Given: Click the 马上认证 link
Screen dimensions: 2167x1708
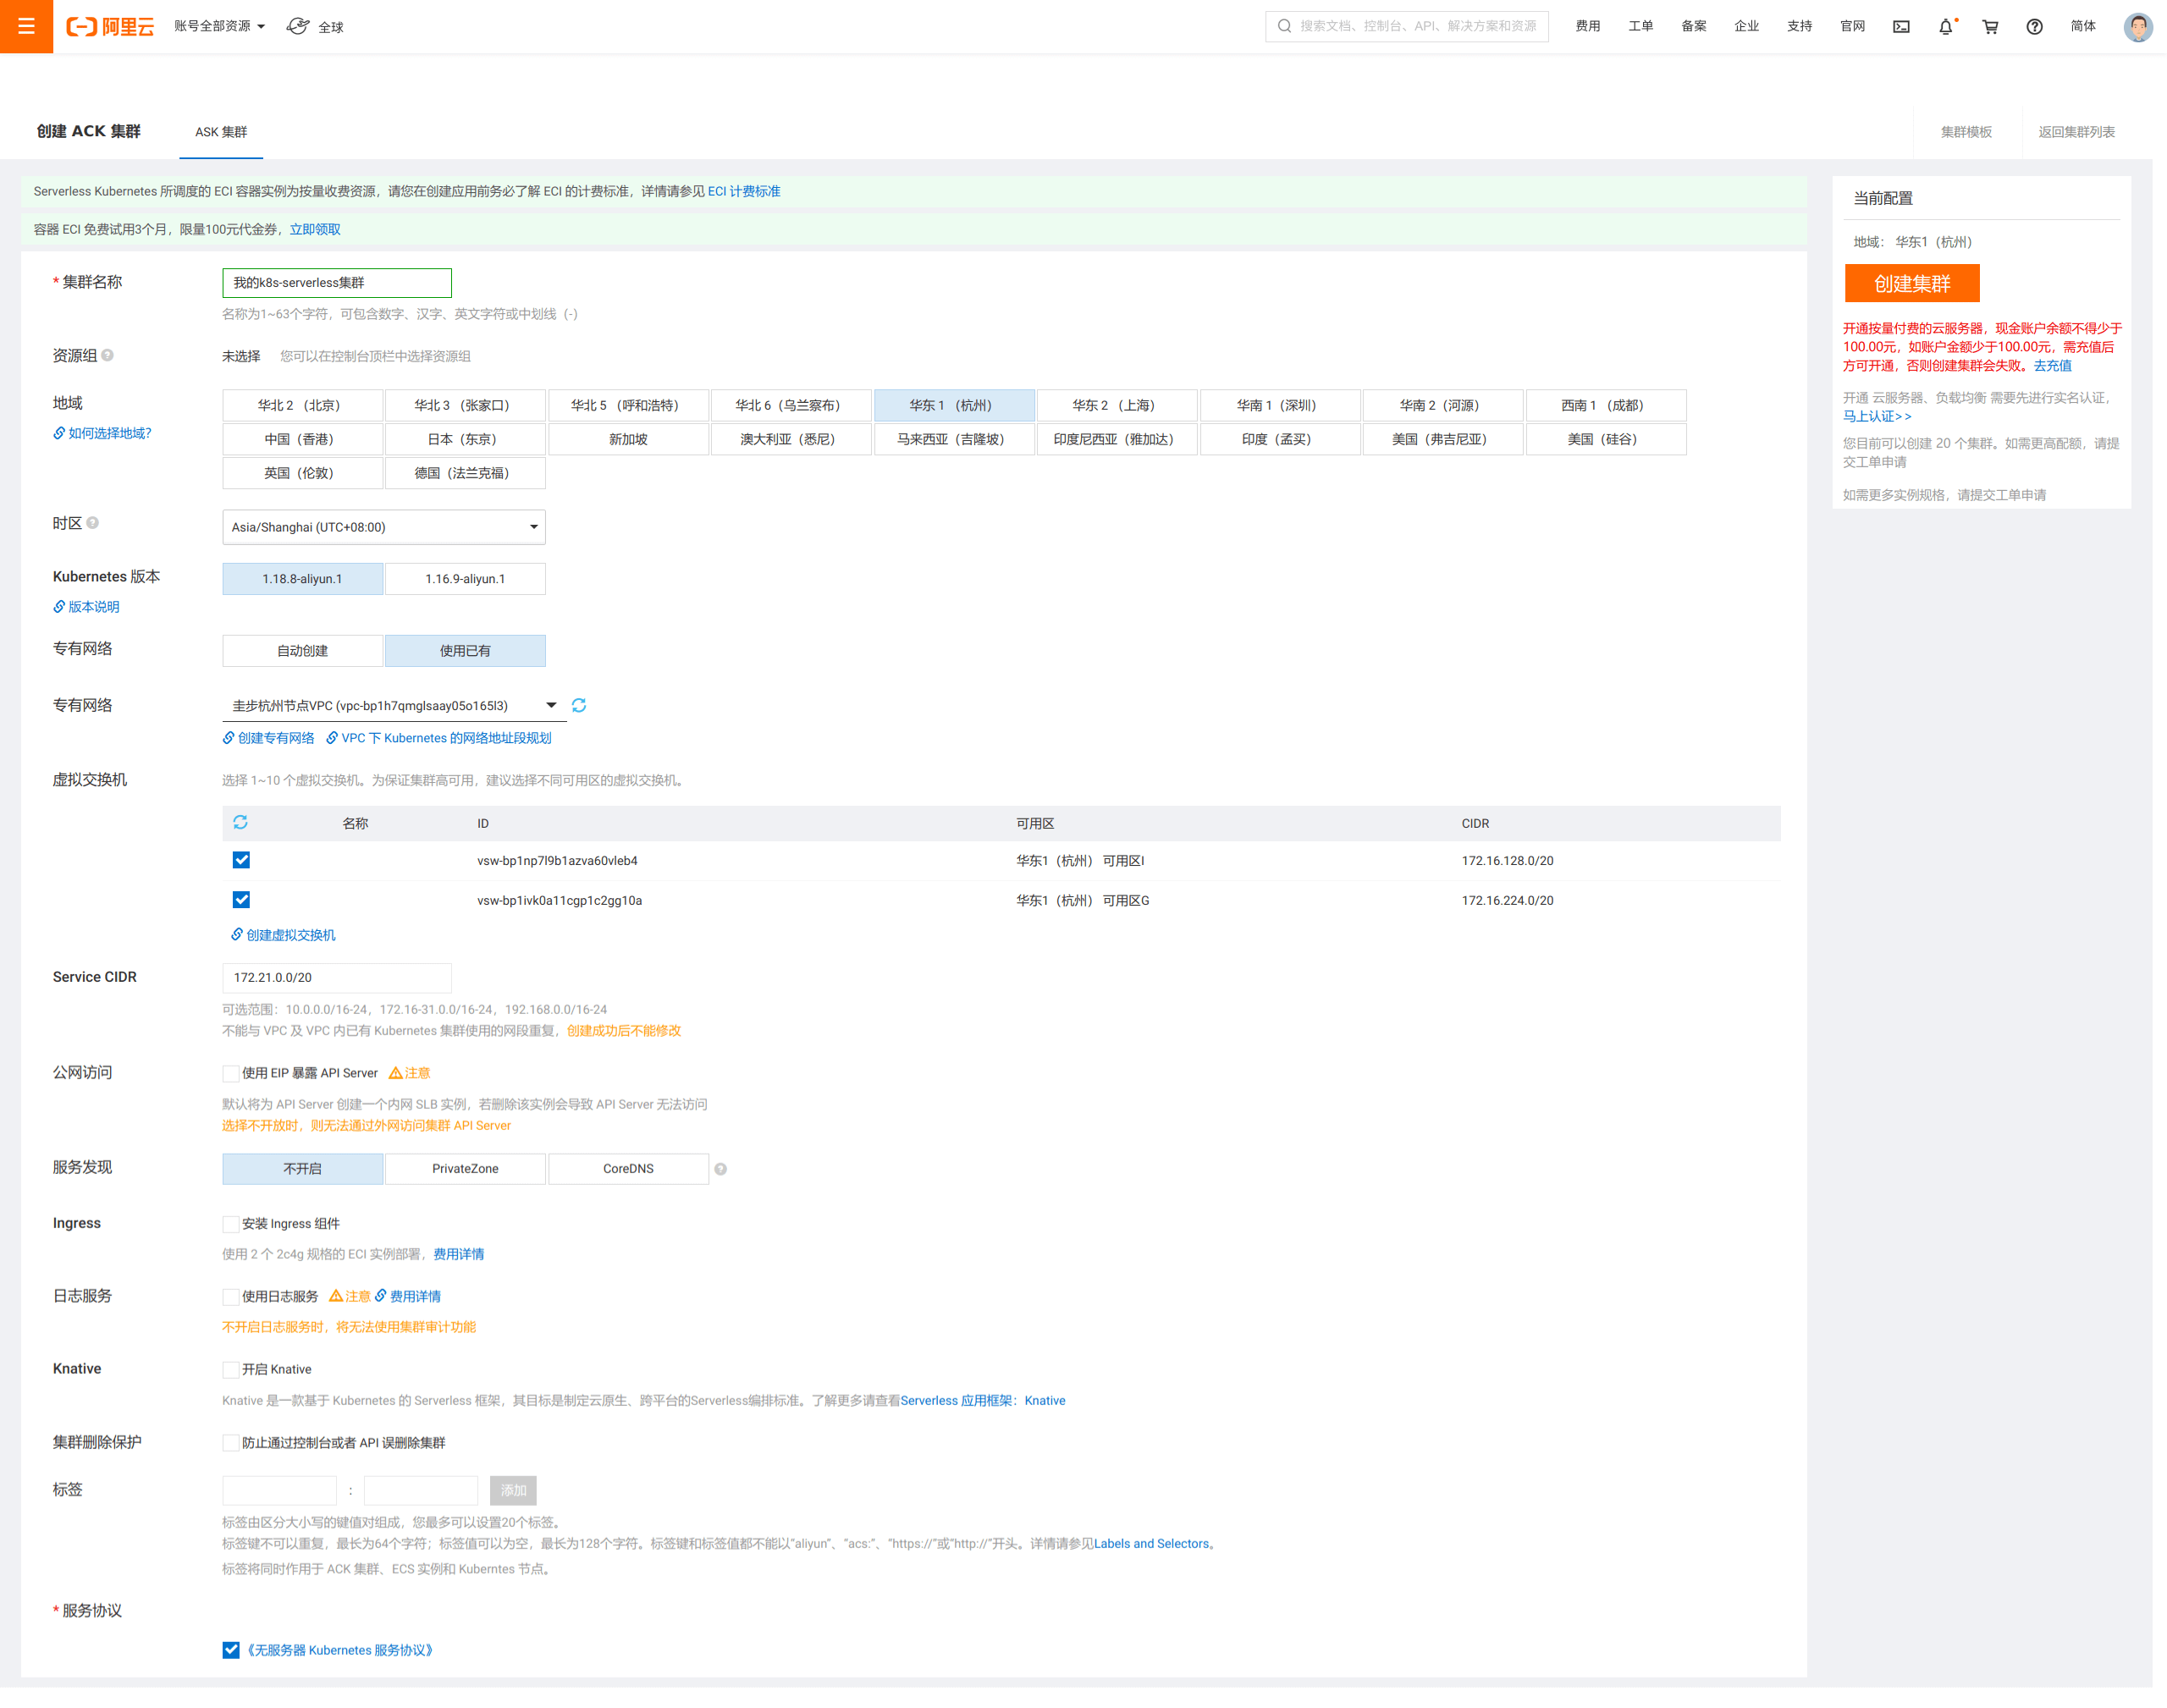Looking at the screenshot, I should (x=1877, y=416).
